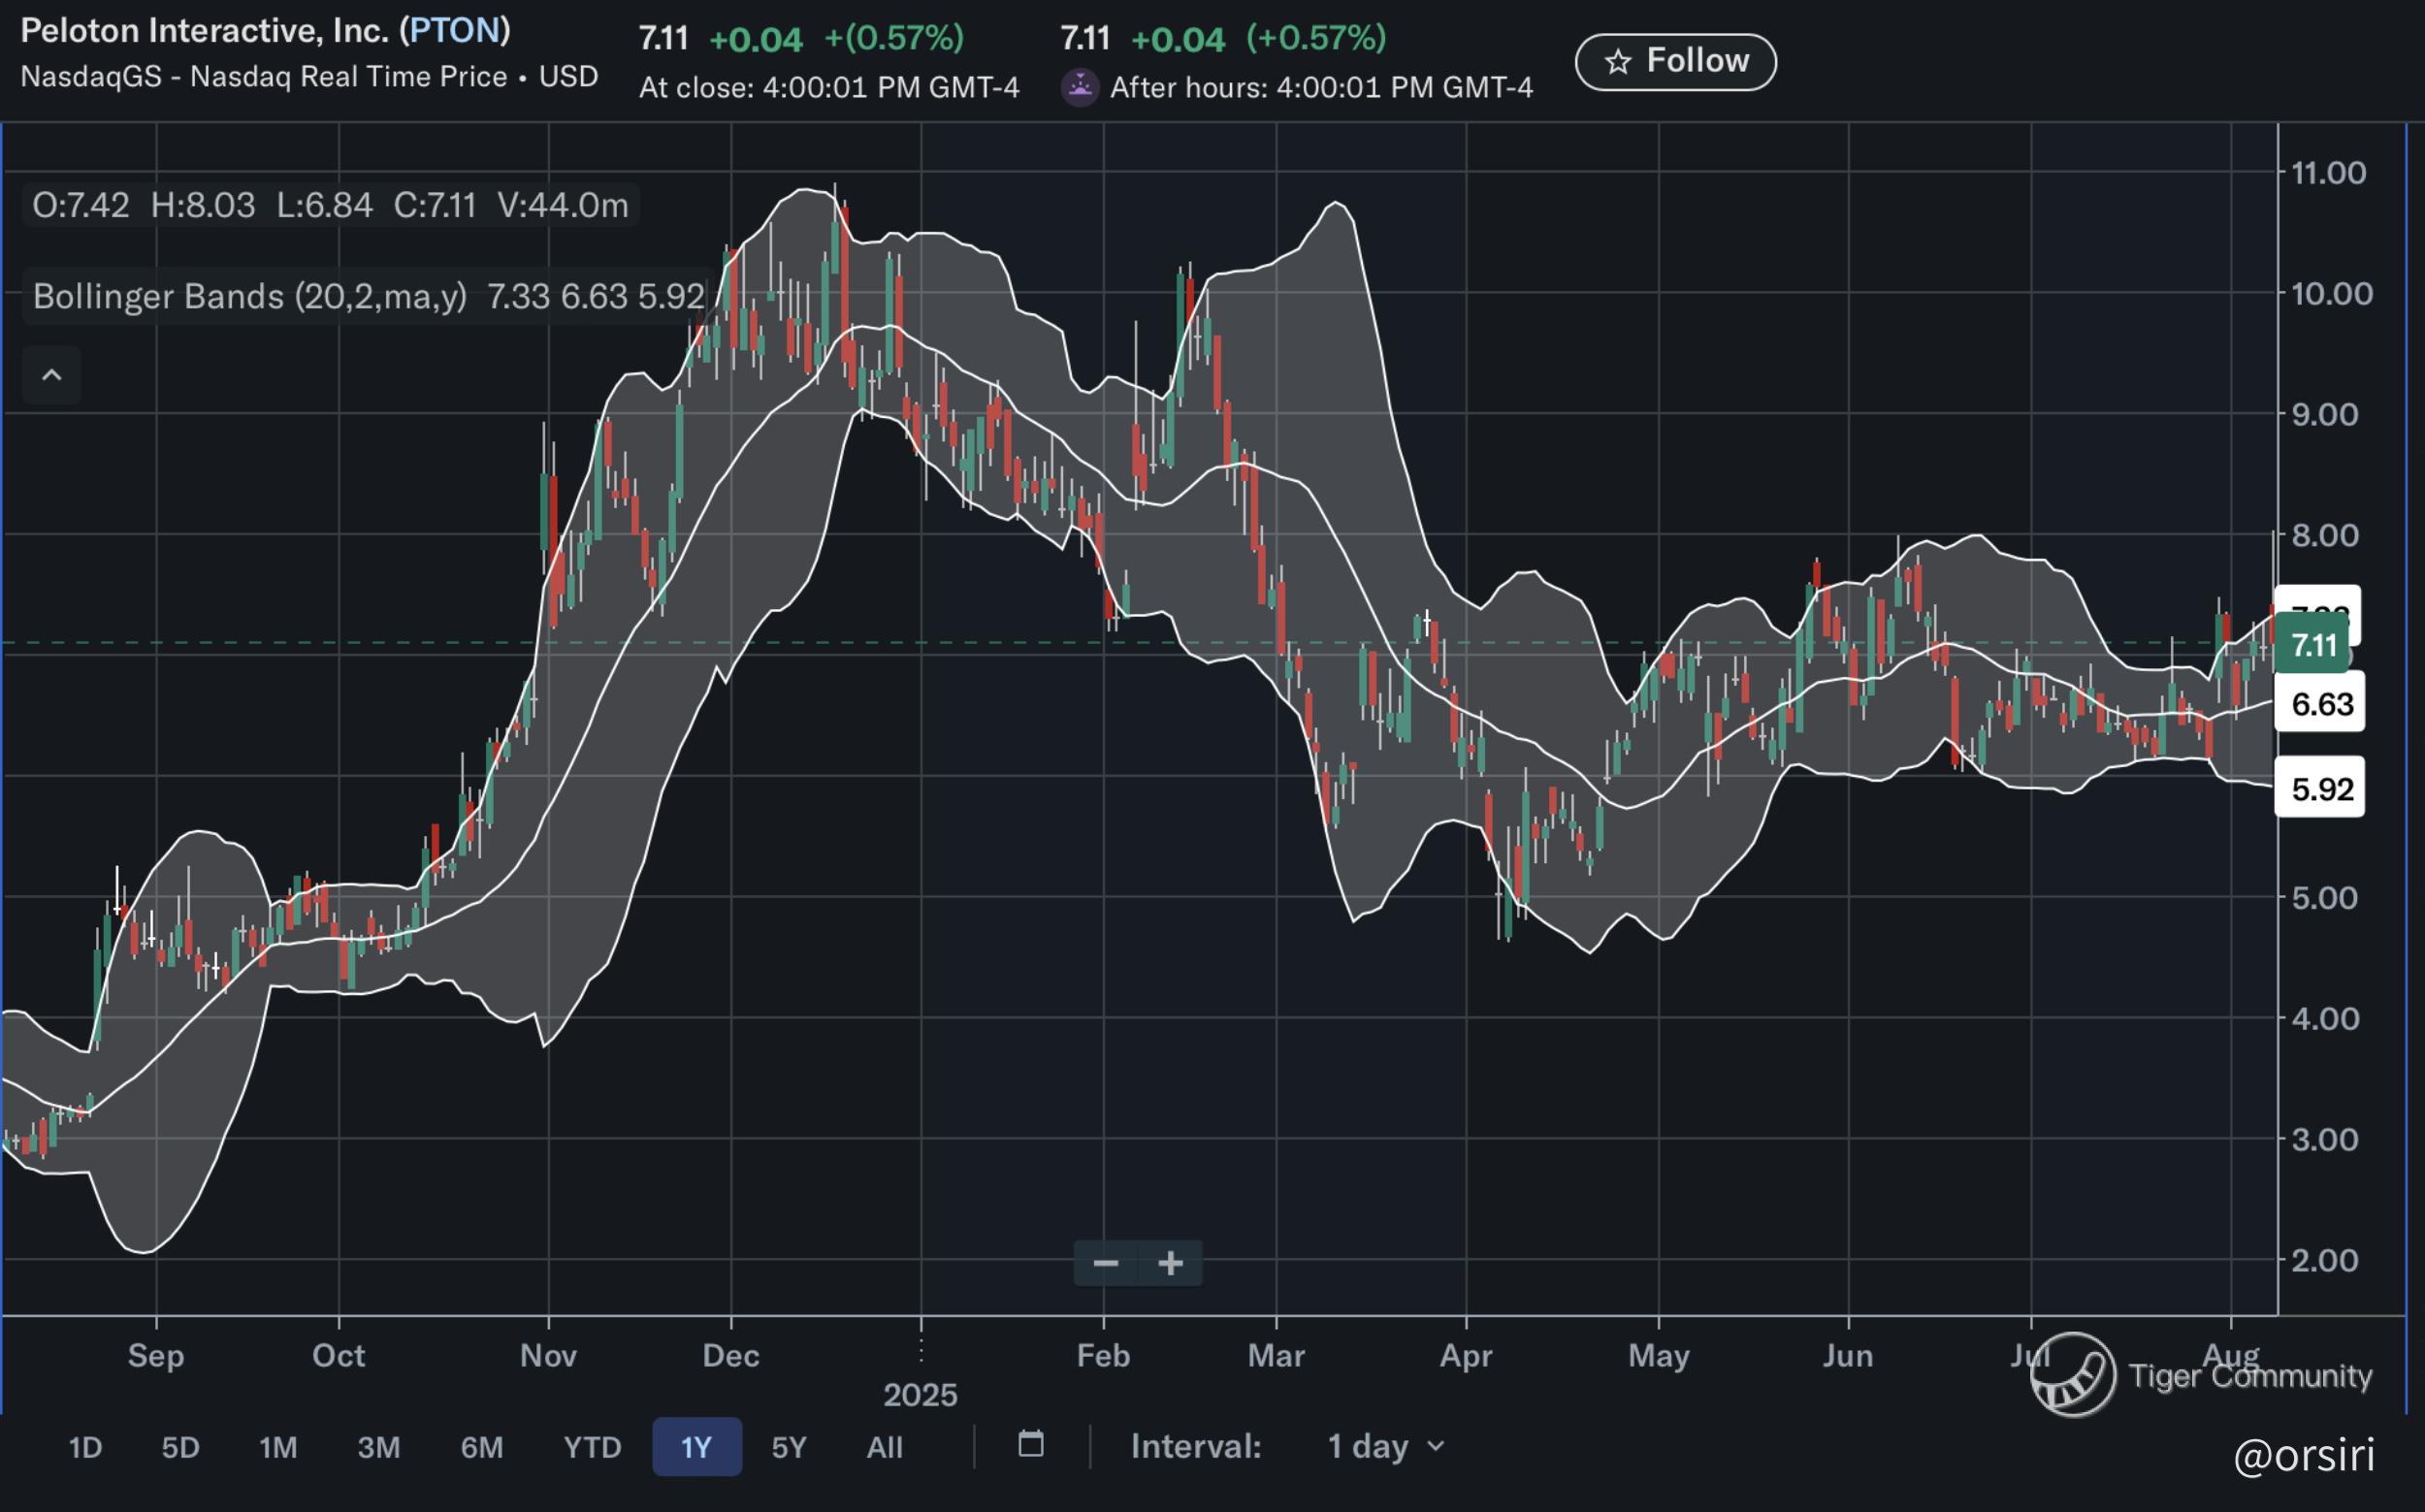Select the 5D time range
The height and width of the screenshot is (1512, 2425).
[x=181, y=1447]
